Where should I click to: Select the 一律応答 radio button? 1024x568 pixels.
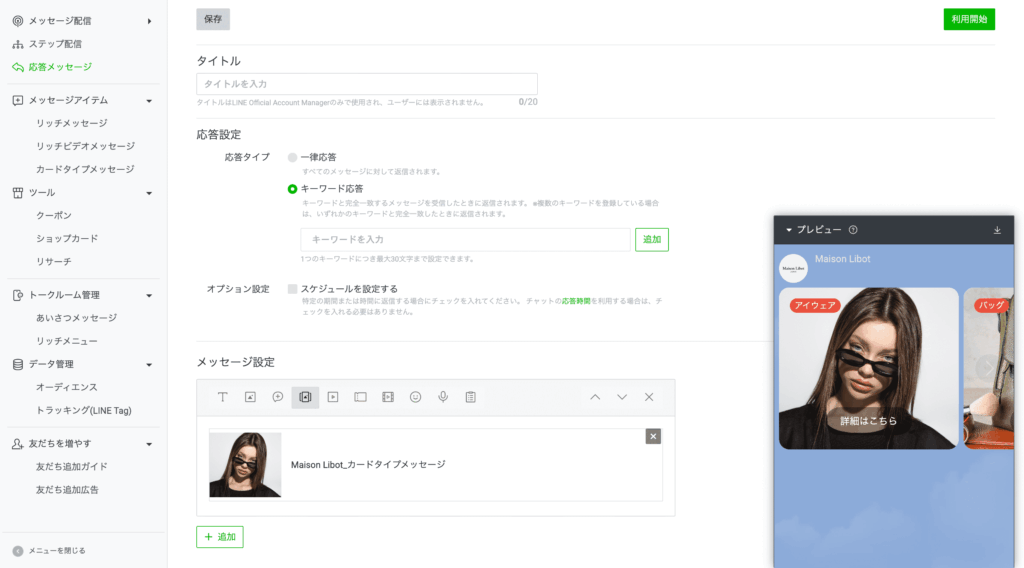point(292,158)
